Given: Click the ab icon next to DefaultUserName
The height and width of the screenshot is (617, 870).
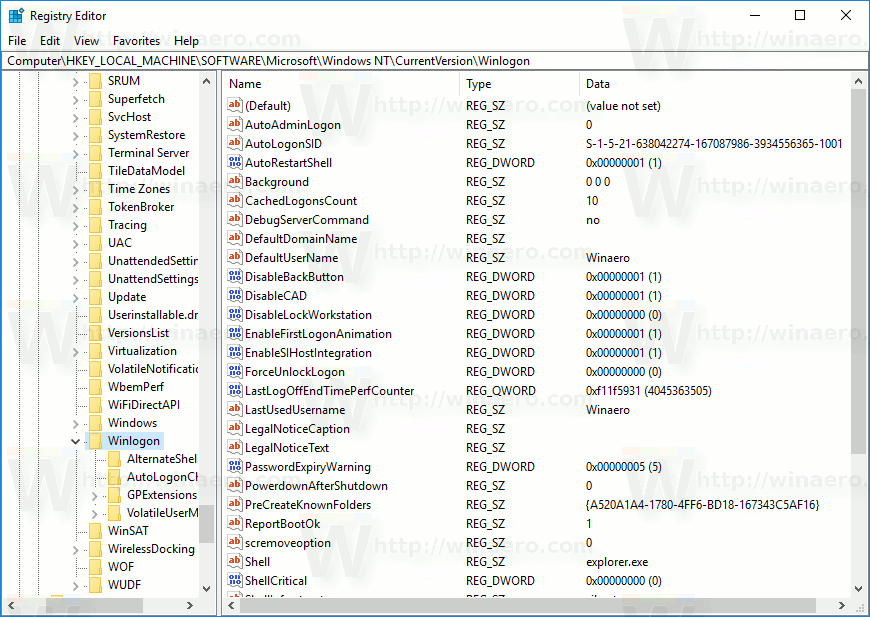Looking at the screenshot, I should click(x=236, y=257).
